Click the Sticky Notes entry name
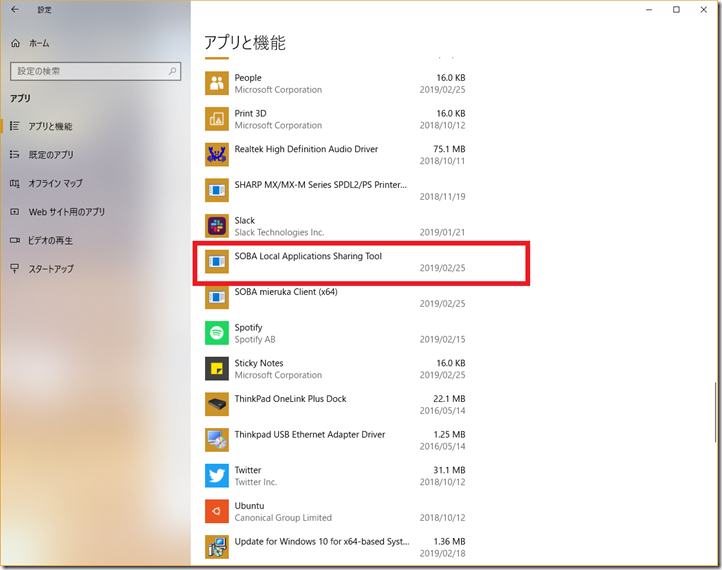Viewport: 722px width, 570px height. (x=259, y=363)
